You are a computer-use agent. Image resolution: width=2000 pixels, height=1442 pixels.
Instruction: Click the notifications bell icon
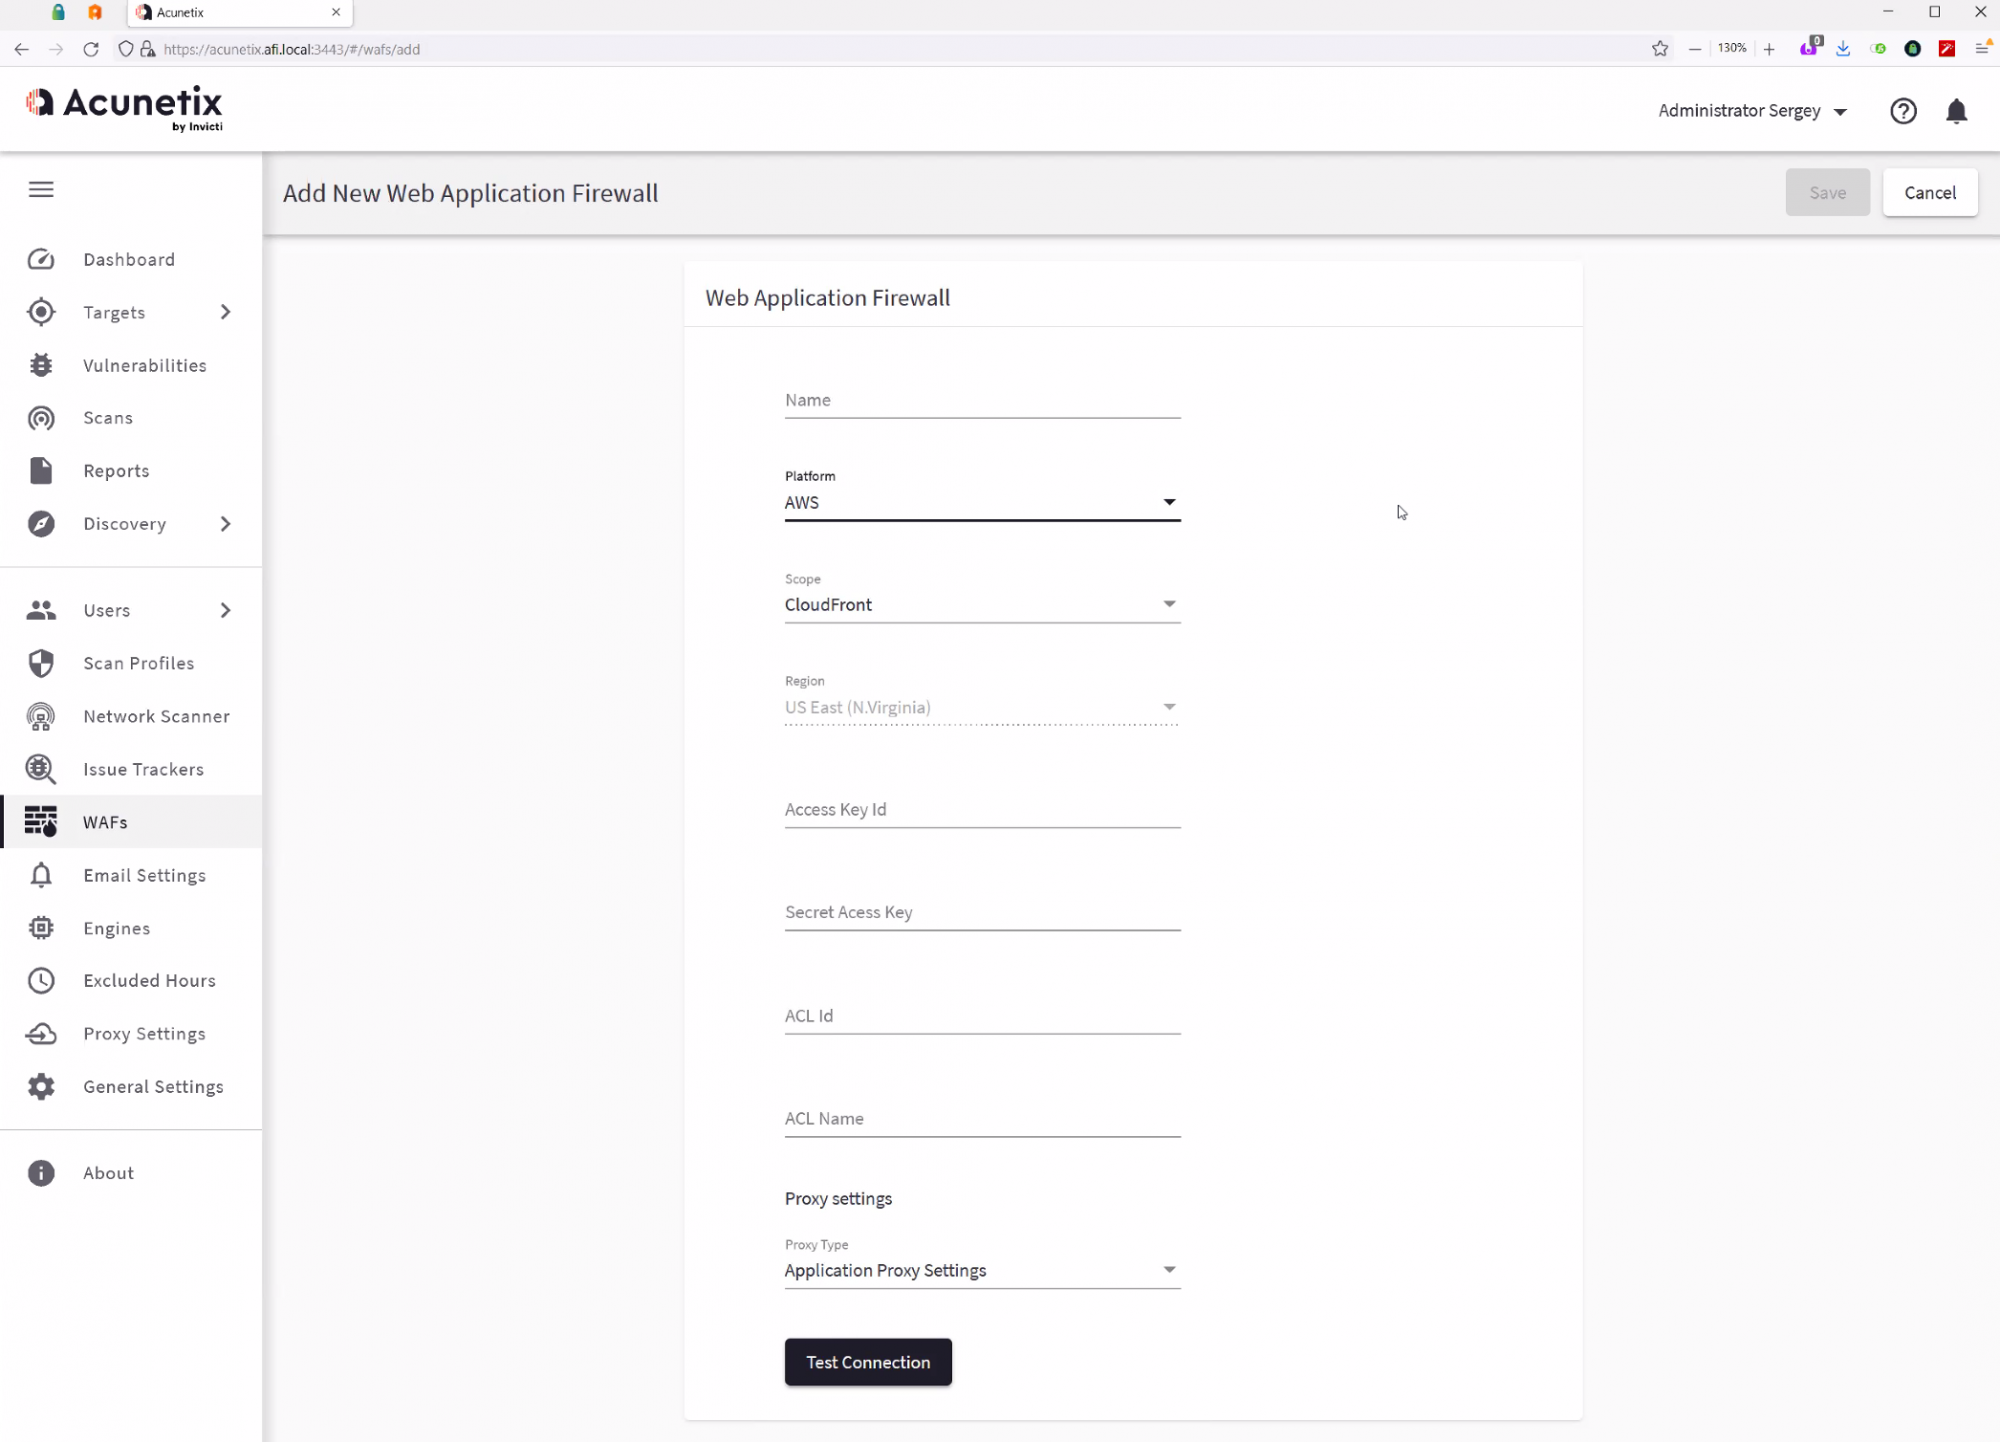[x=1956, y=111]
